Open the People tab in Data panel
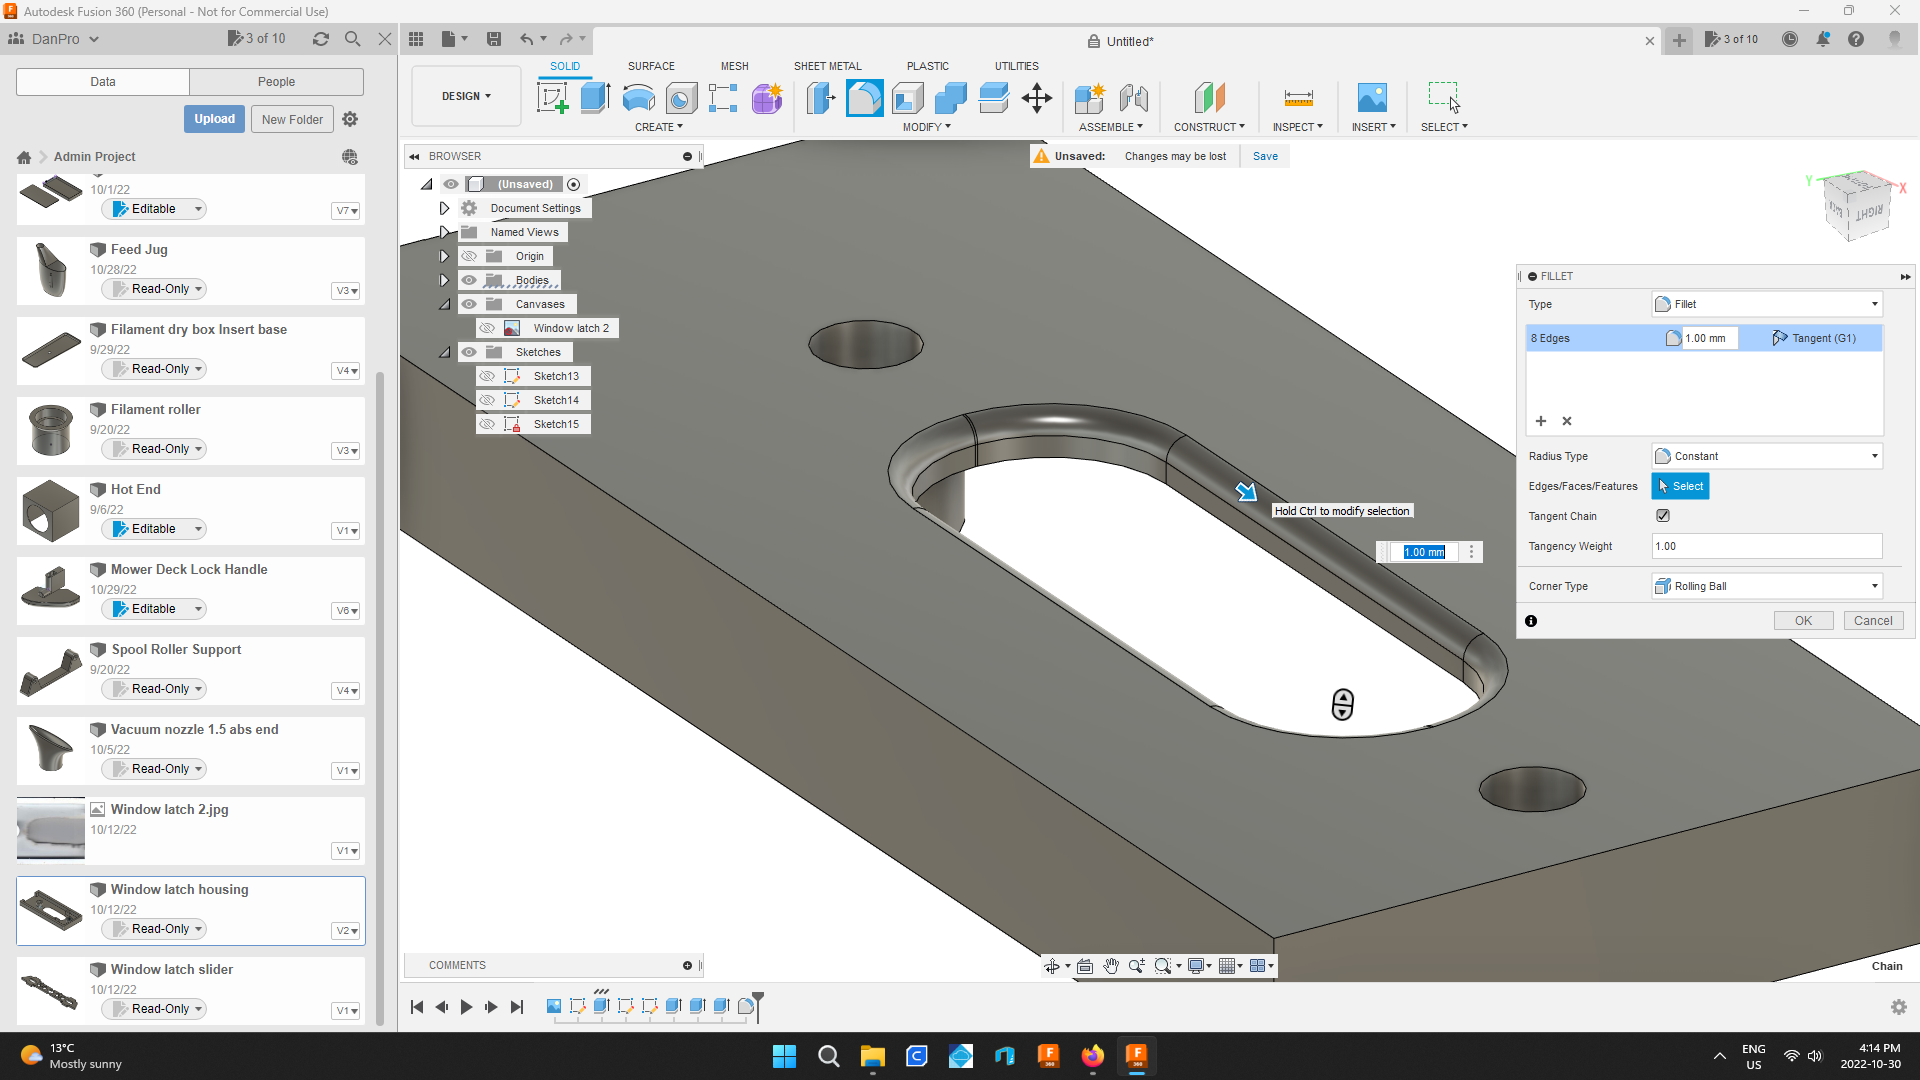The height and width of the screenshot is (1080, 1920). (x=276, y=81)
